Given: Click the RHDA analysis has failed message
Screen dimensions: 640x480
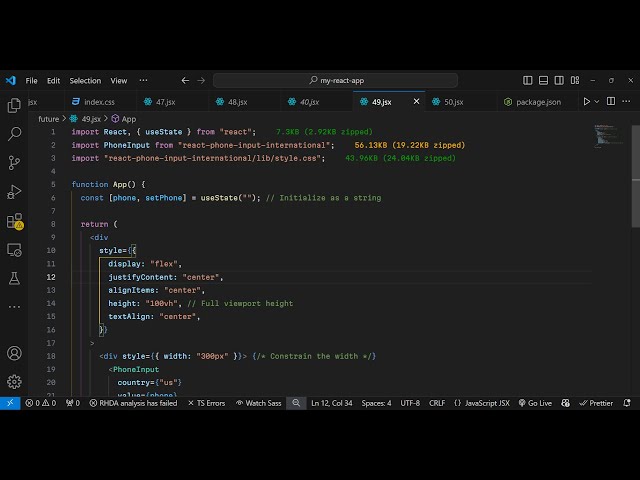Looking at the screenshot, I should tap(132, 403).
